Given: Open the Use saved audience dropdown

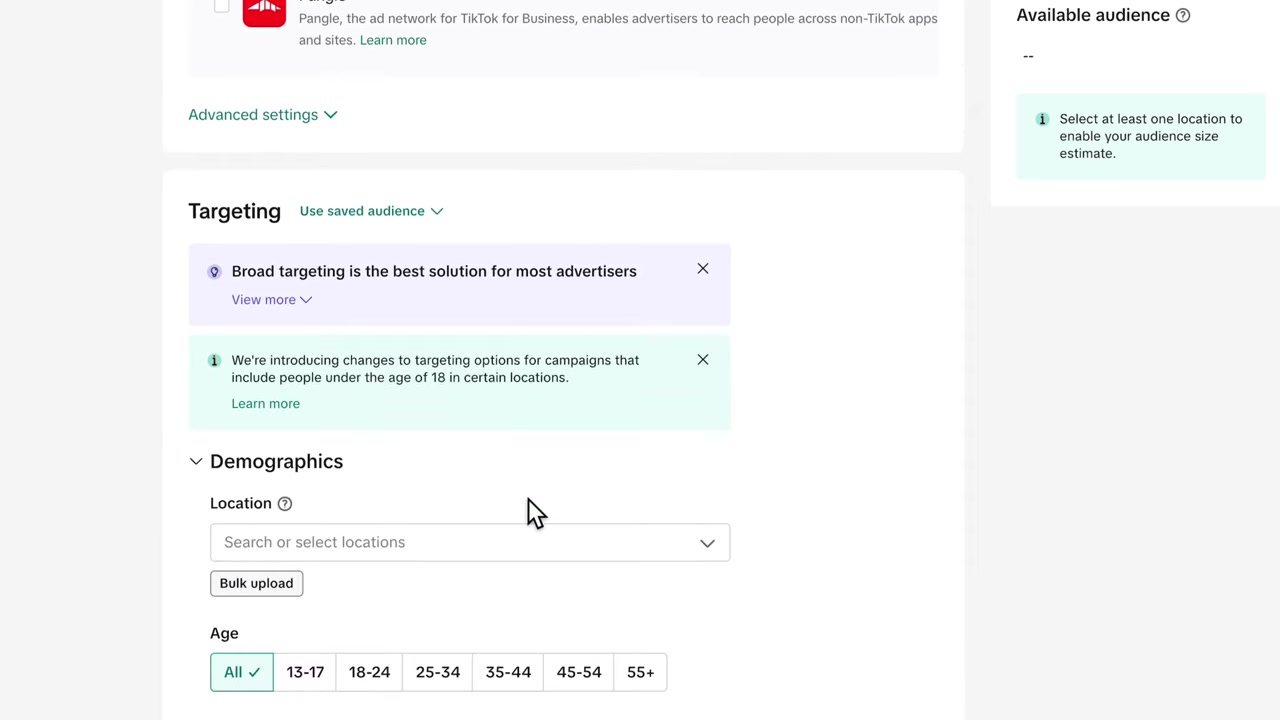Looking at the screenshot, I should tap(371, 211).
